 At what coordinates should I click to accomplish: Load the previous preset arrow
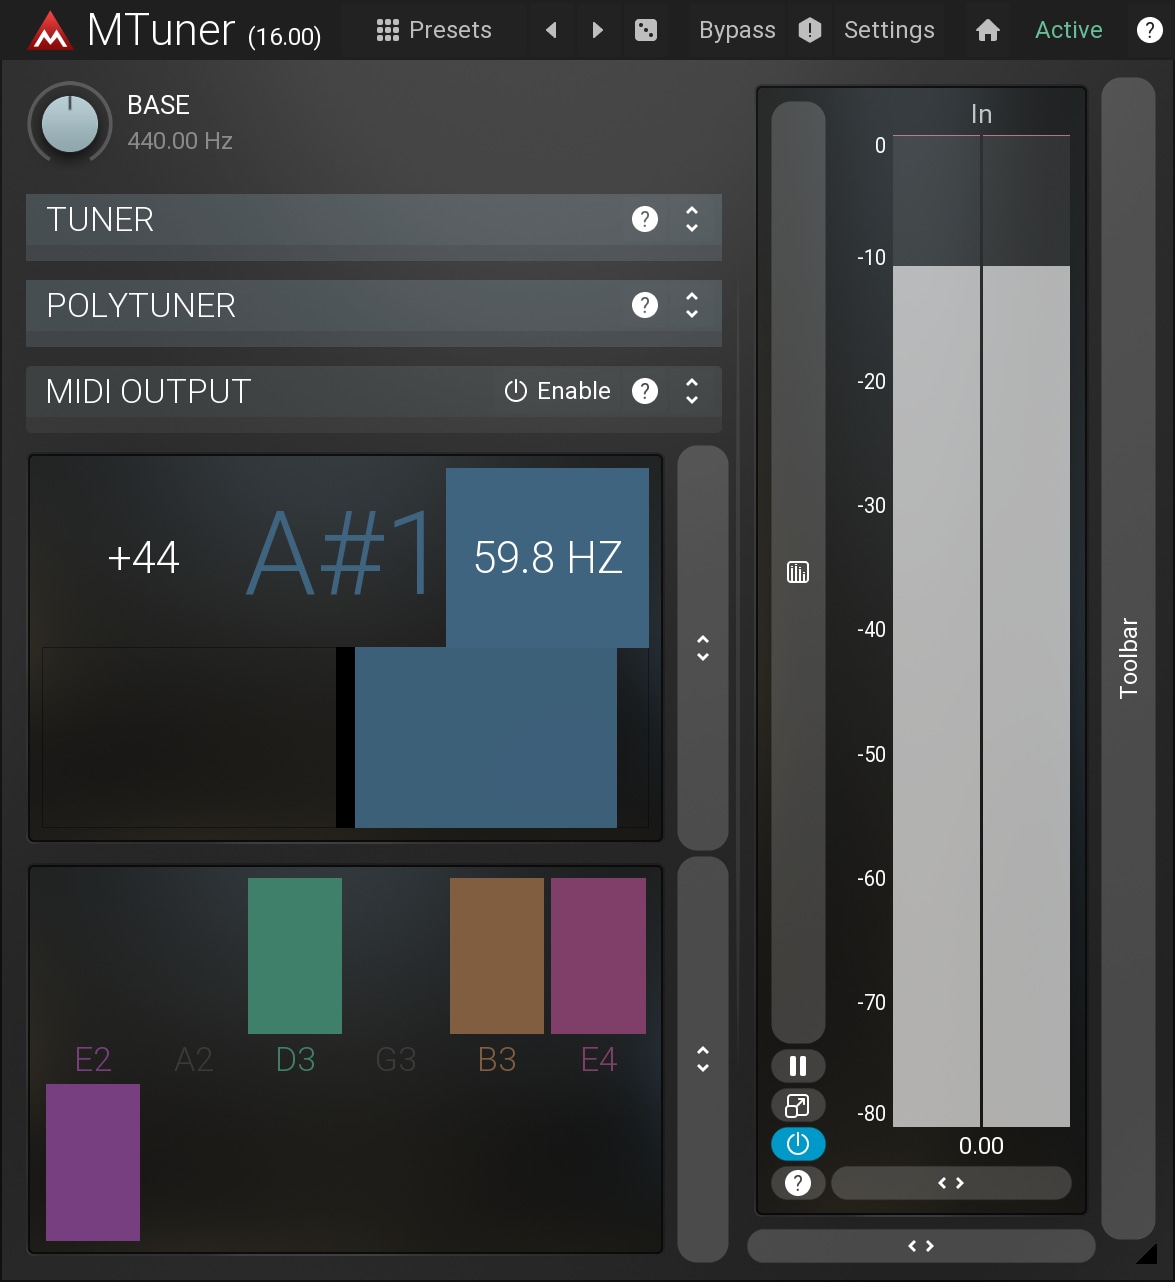[x=551, y=30]
